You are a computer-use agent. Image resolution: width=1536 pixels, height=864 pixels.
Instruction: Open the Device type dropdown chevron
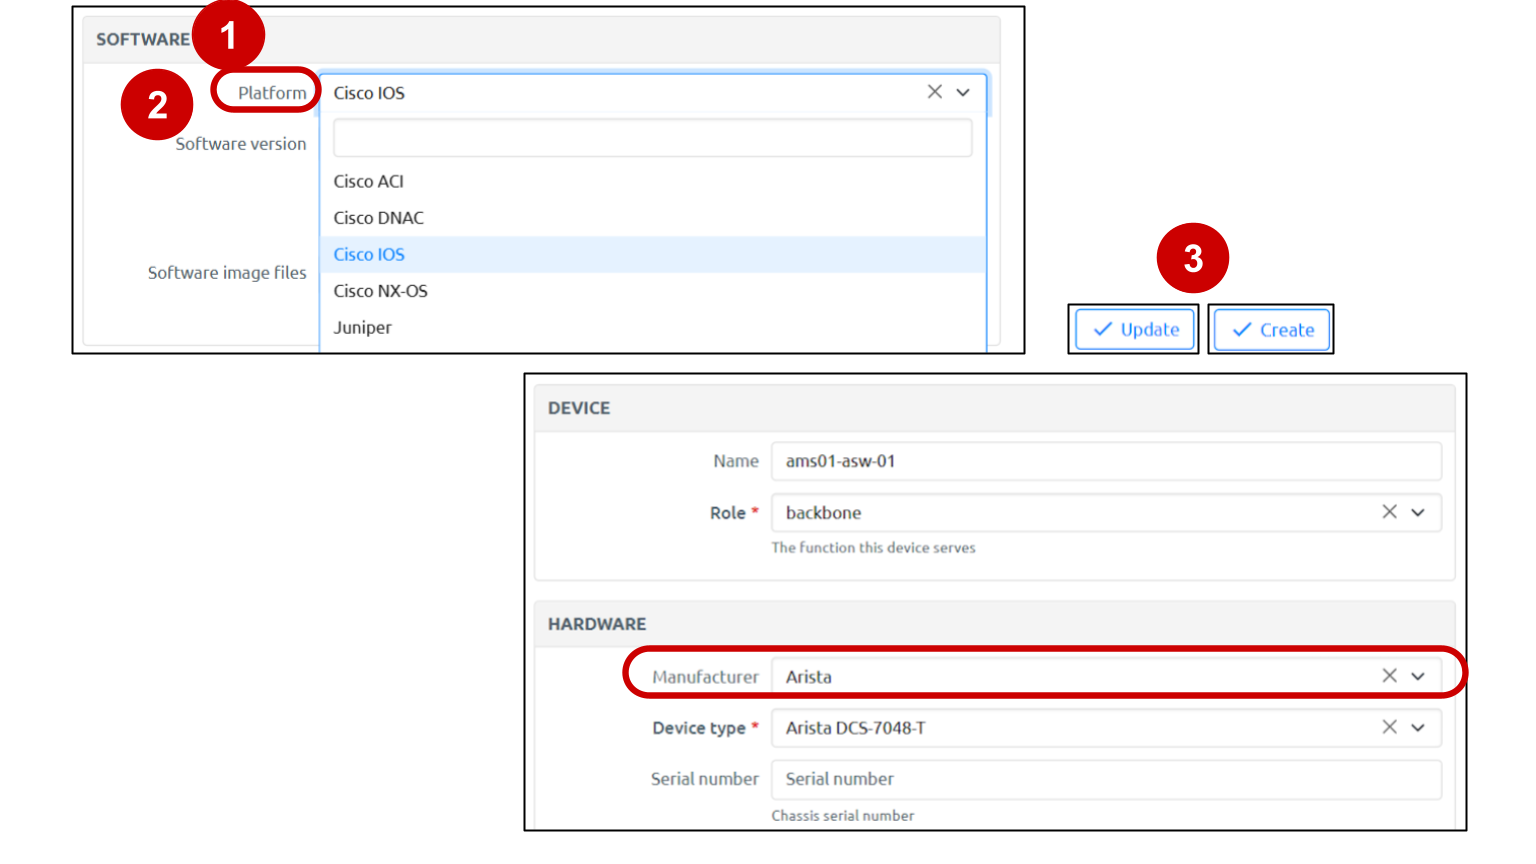pyautogui.click(x=1418, y=727)
